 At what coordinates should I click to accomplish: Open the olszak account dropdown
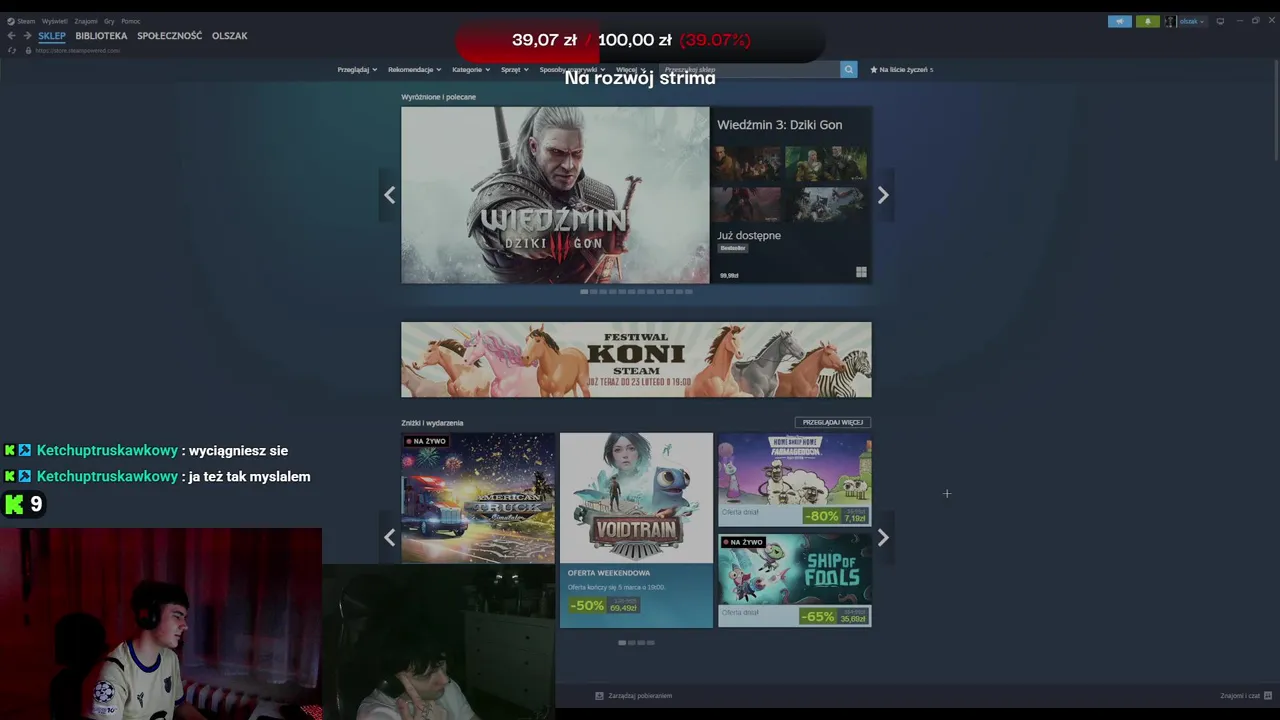(x=1191, y=21)
